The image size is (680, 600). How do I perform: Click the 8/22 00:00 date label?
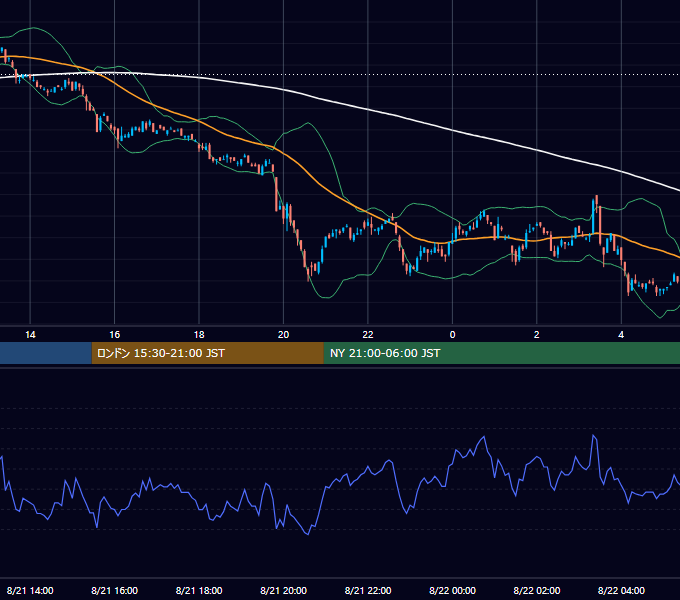point(452,590)
